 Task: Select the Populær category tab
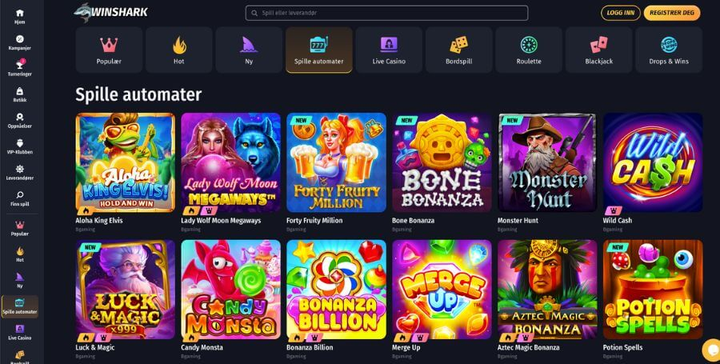click(109, 50)
